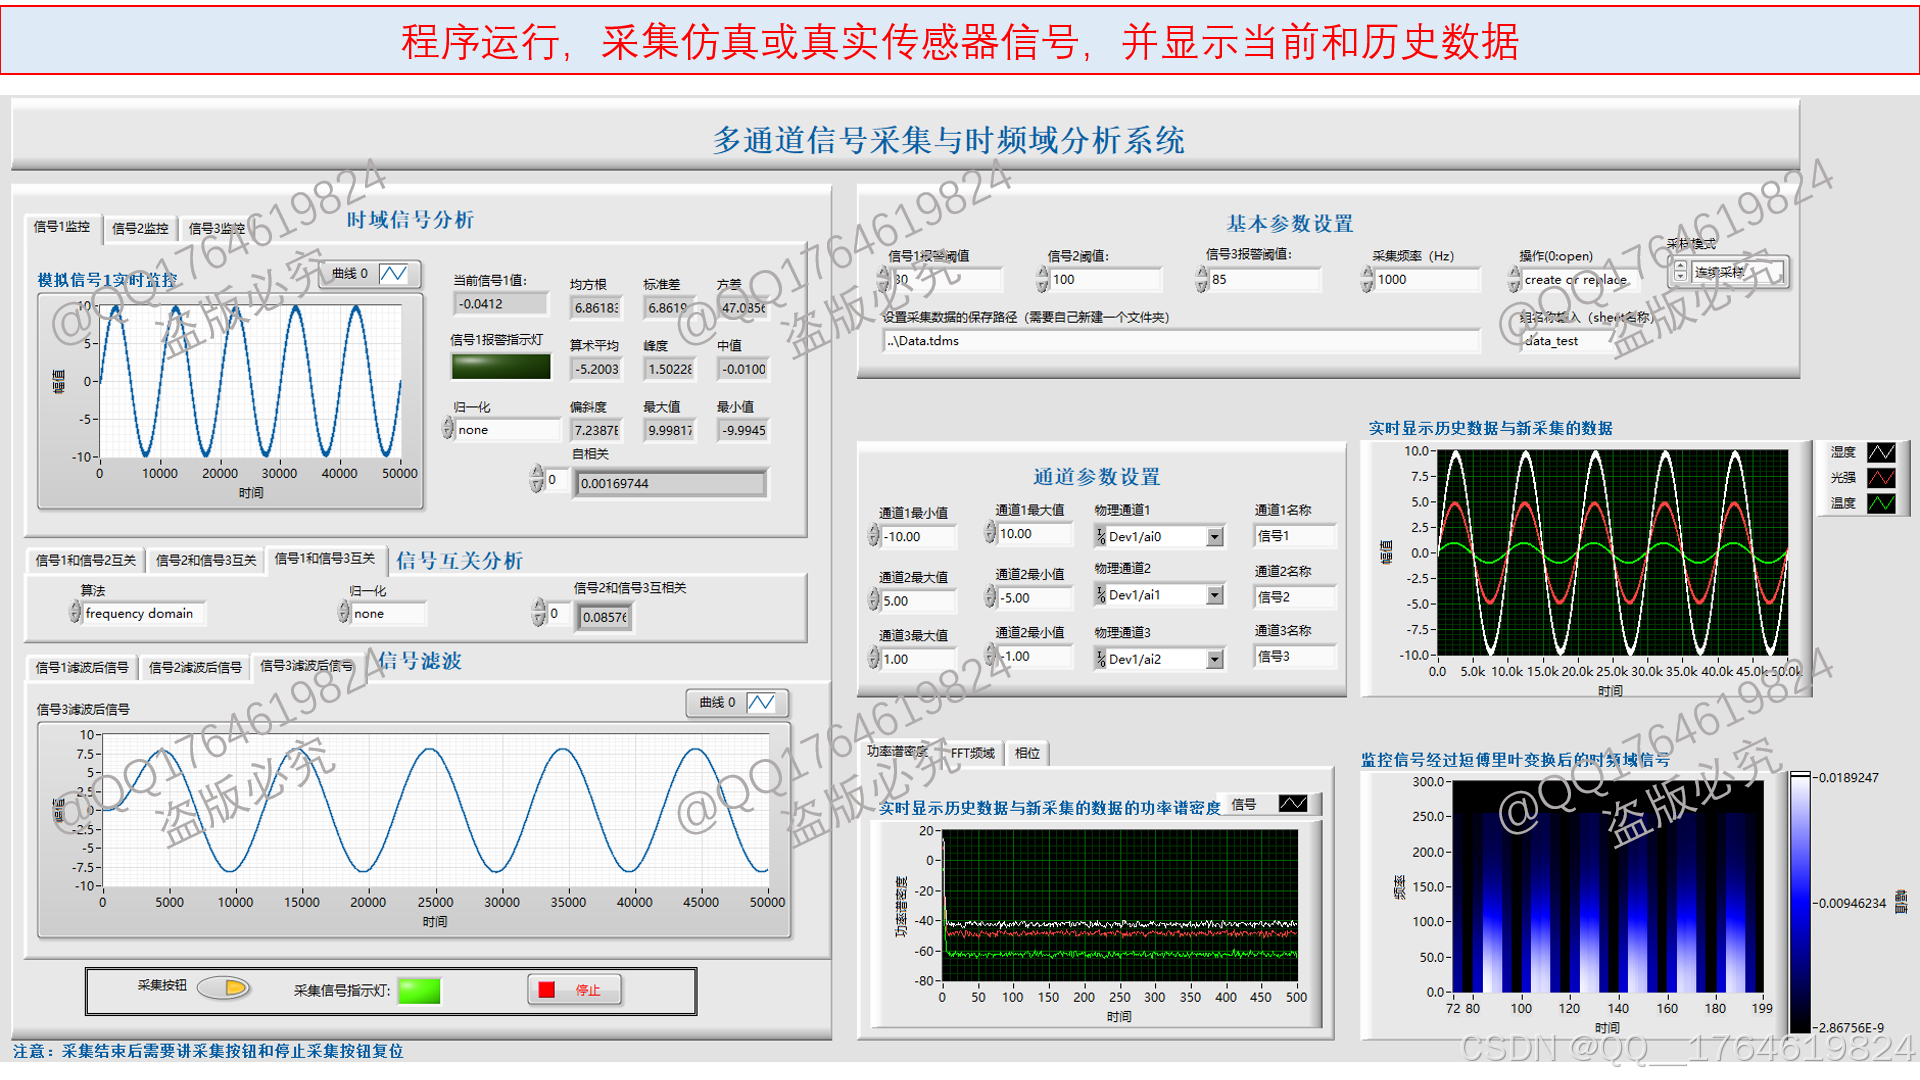Click the Dev1/ai0 channel I/O icon
The width and height of the screenshot is (1920, 1080).
(1101, 537)
